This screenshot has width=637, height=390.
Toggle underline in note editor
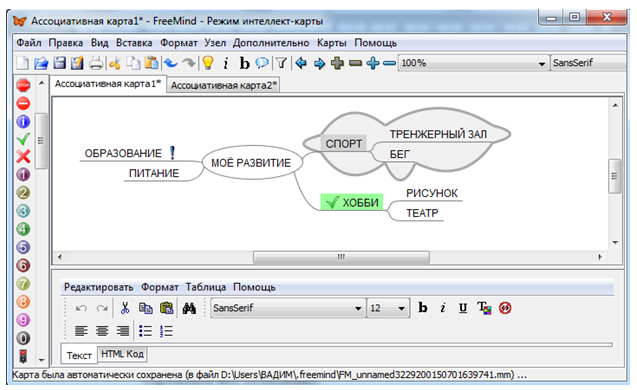point(463,308)
